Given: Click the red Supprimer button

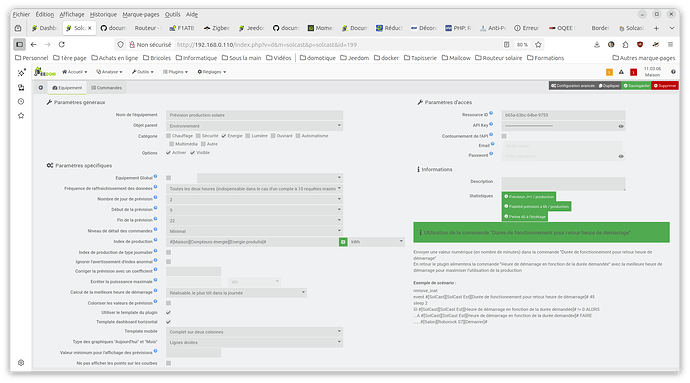Looking at the screenshot, I should [665, 86].
